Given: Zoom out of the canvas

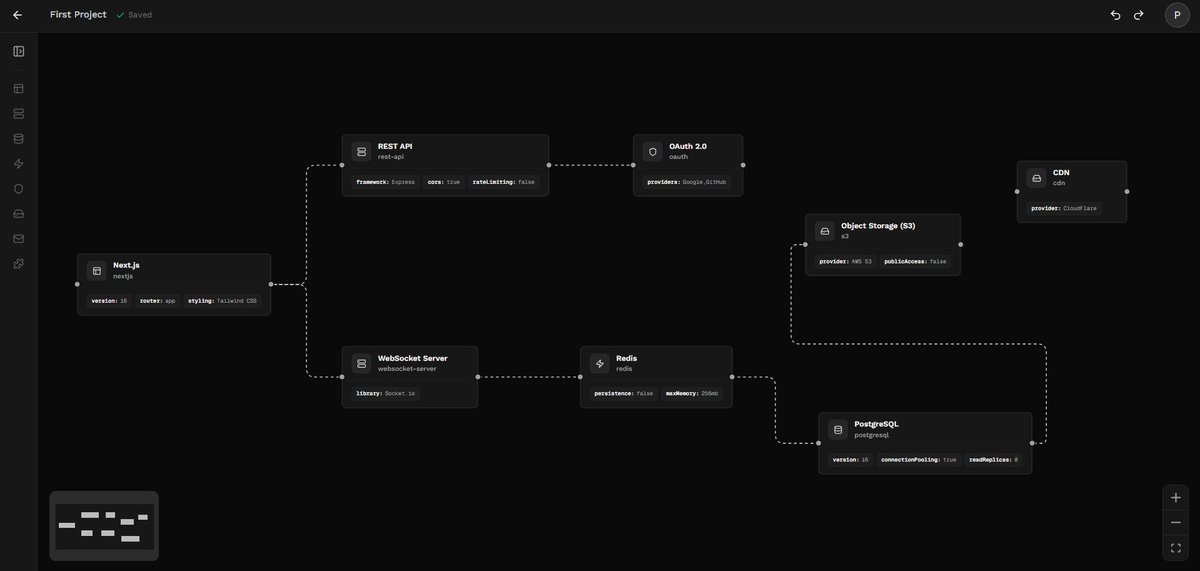Looking at the screenshot, I should coord(1175,522).
